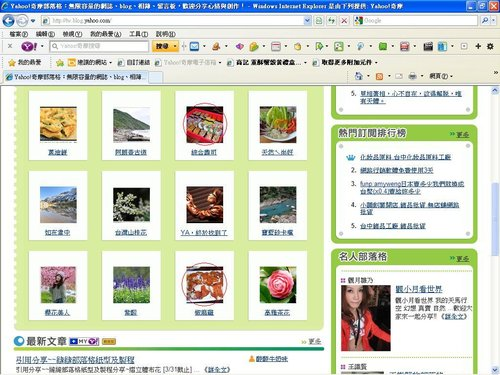Open the address bar URL dropdown

tap(307, 21)
